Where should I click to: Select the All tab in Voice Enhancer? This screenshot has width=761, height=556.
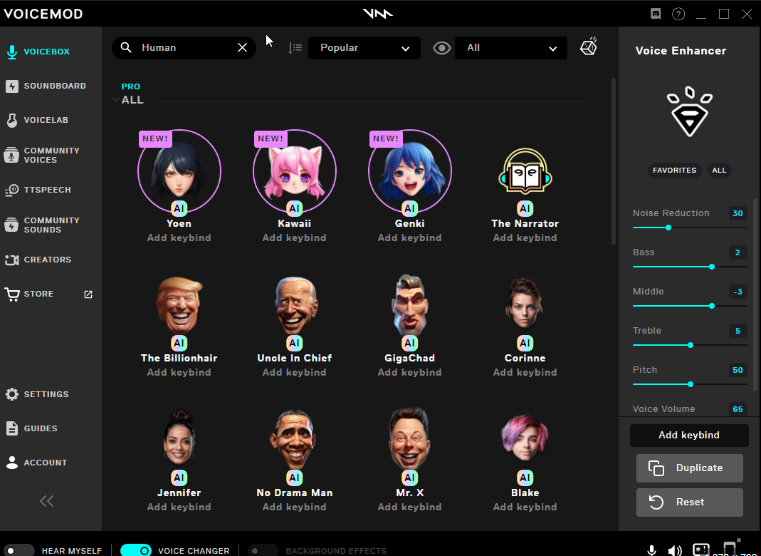719,170
